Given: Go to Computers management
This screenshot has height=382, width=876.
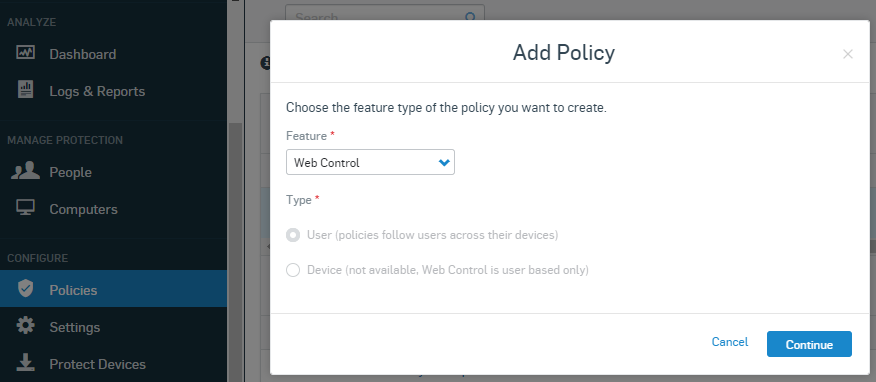Looking at the screenshot, I should (x=83, y=209).
